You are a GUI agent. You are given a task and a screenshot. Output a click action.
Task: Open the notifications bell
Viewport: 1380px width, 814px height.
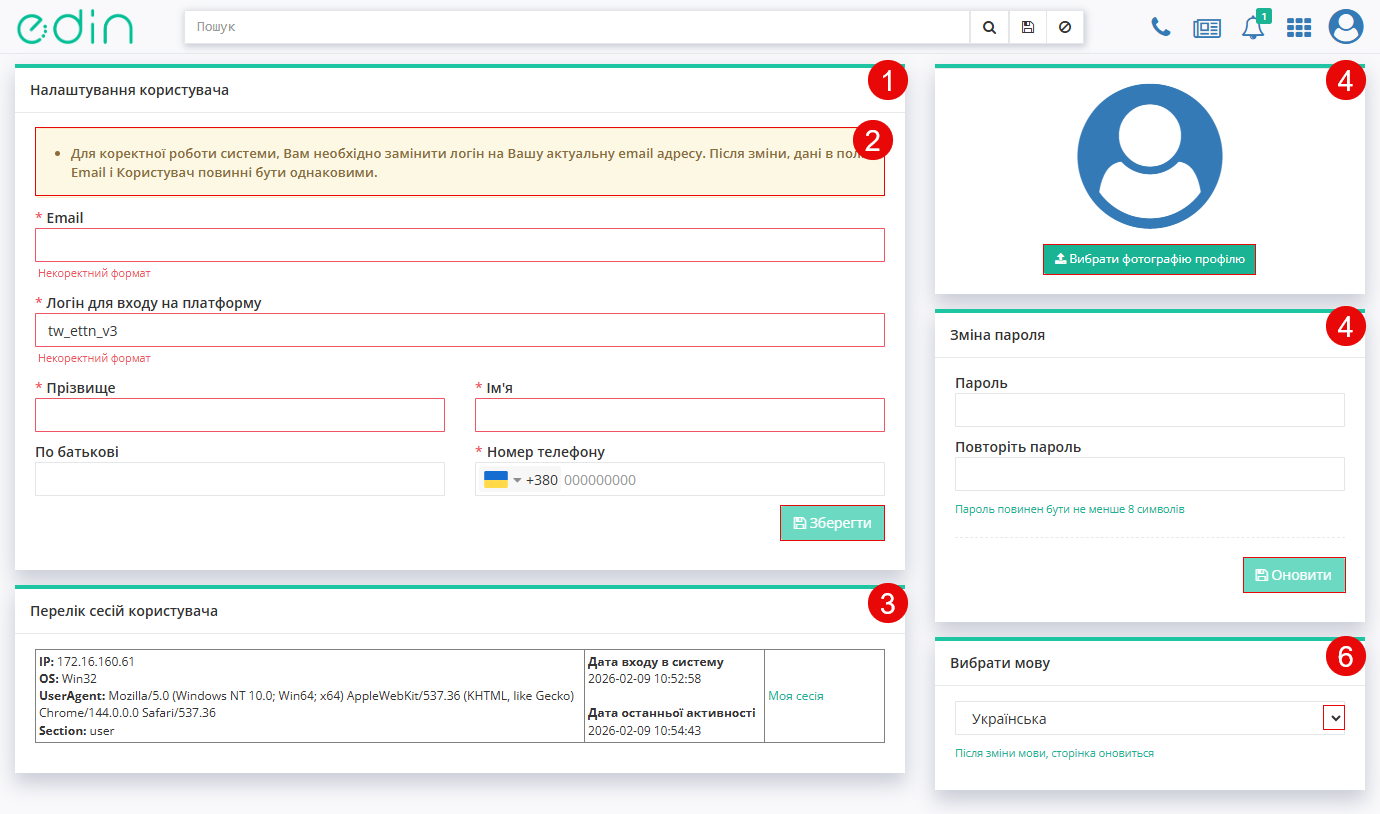pyautogui.click(x=1252, y=28)
